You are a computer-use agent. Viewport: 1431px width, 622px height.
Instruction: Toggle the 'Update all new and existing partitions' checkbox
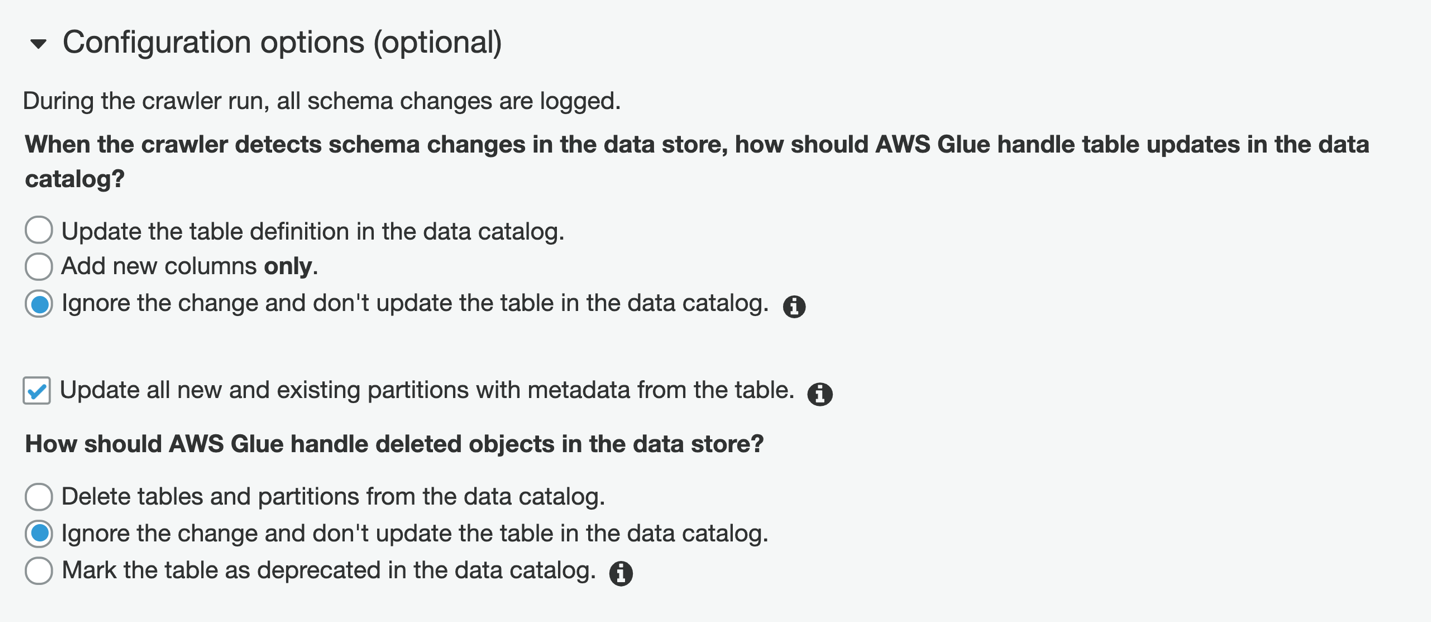point(37,391)
